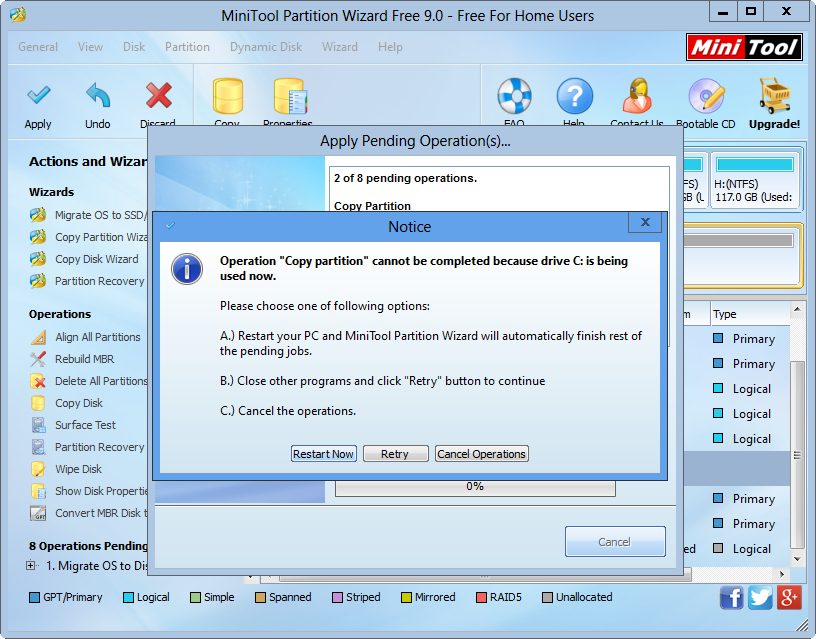Open the View menu
Image resolution: width=816 pixels, height=639 pixels.
click(90, 47)
